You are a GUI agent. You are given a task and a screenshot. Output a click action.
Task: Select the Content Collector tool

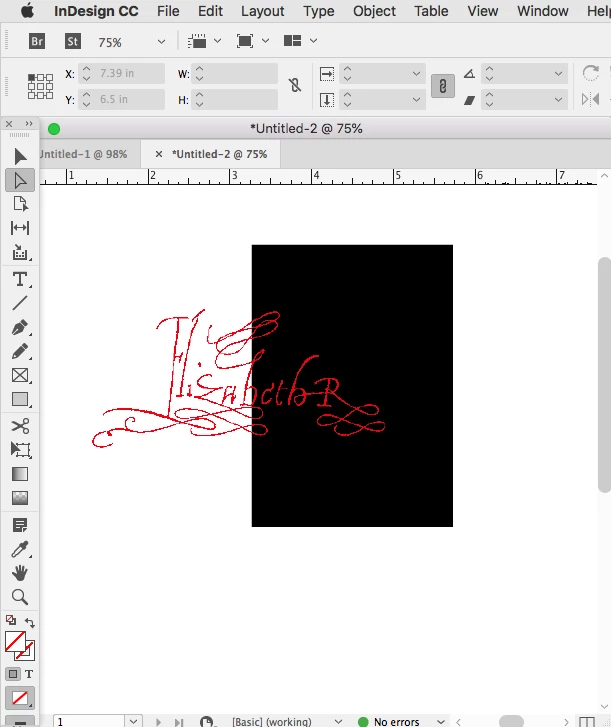tap(20, 252)
